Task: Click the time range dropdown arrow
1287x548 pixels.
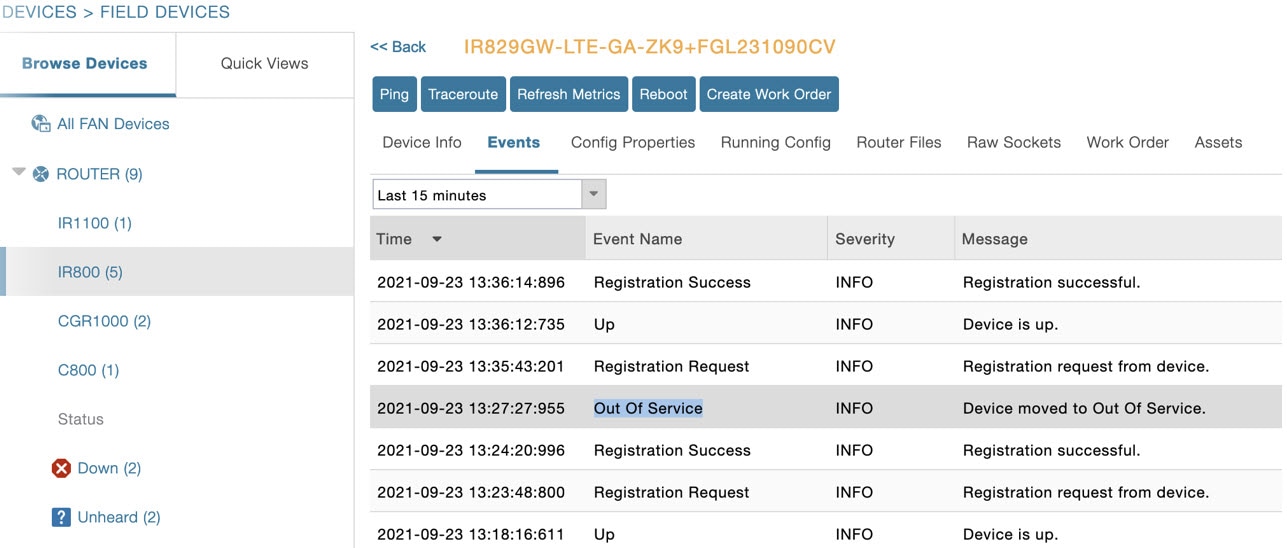Action: 594,194
